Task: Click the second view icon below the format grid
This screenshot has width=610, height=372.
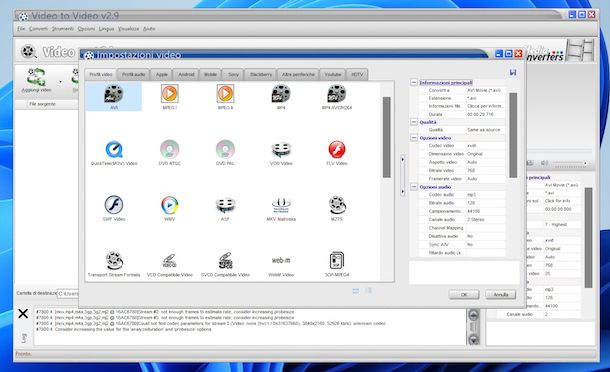Action: pos(368,291)
